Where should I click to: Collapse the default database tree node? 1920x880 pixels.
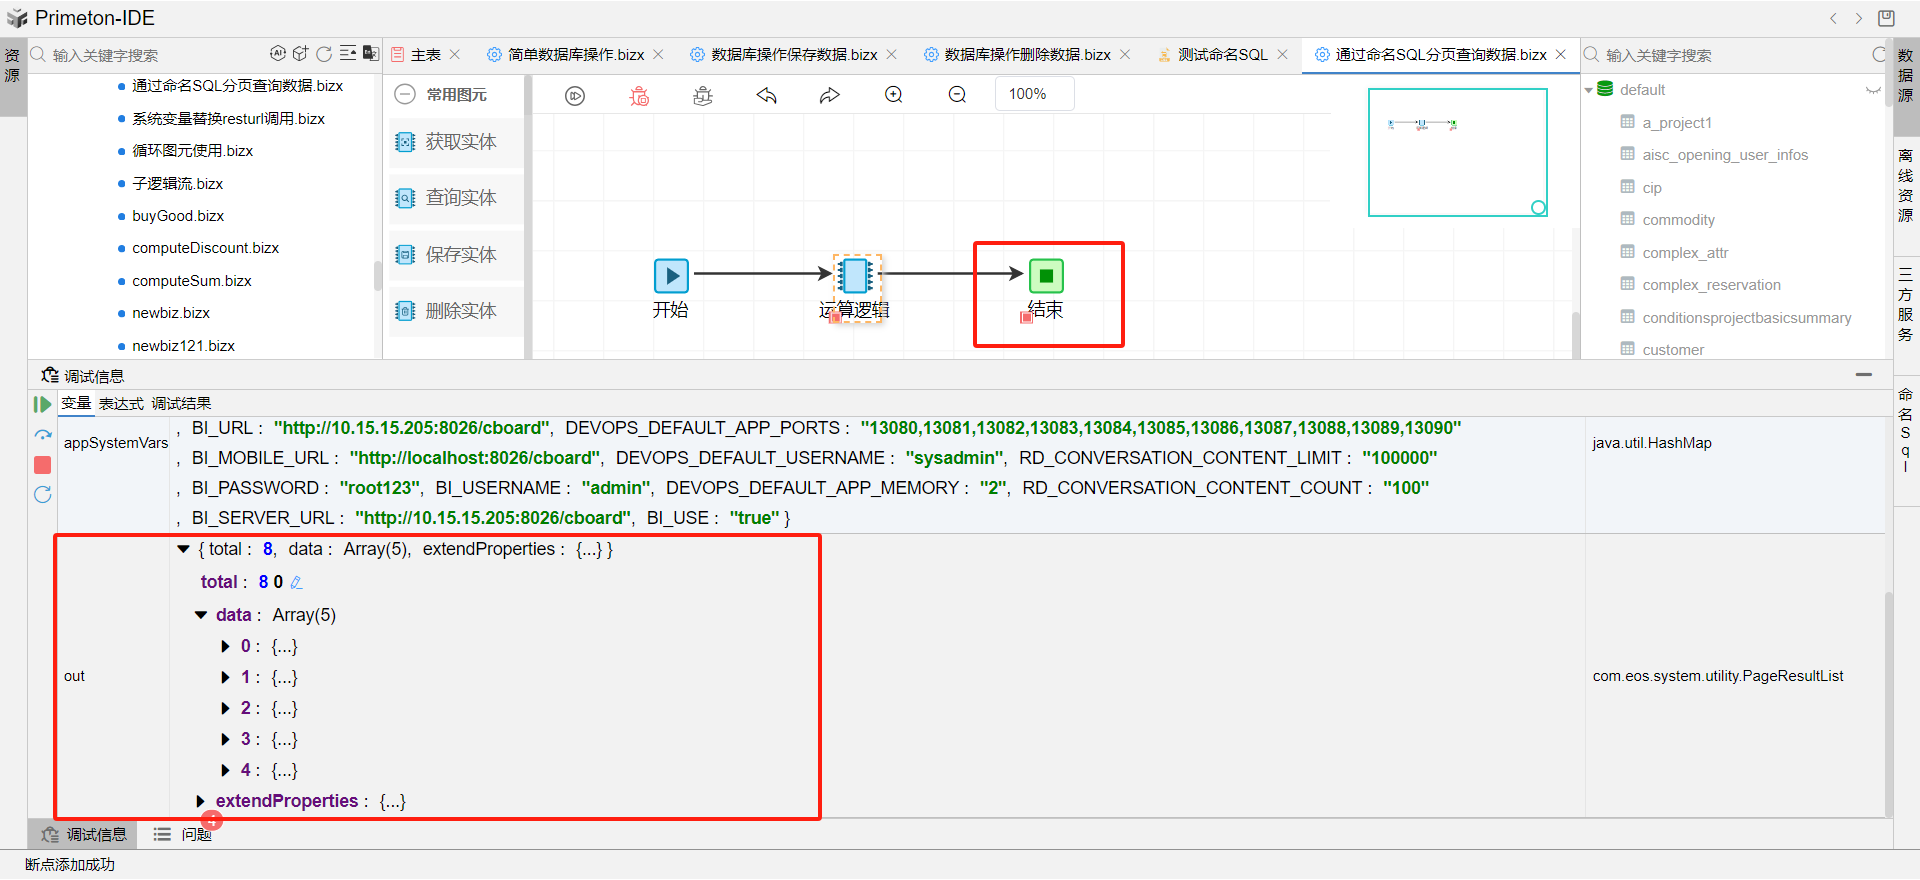click(1589, 90)
